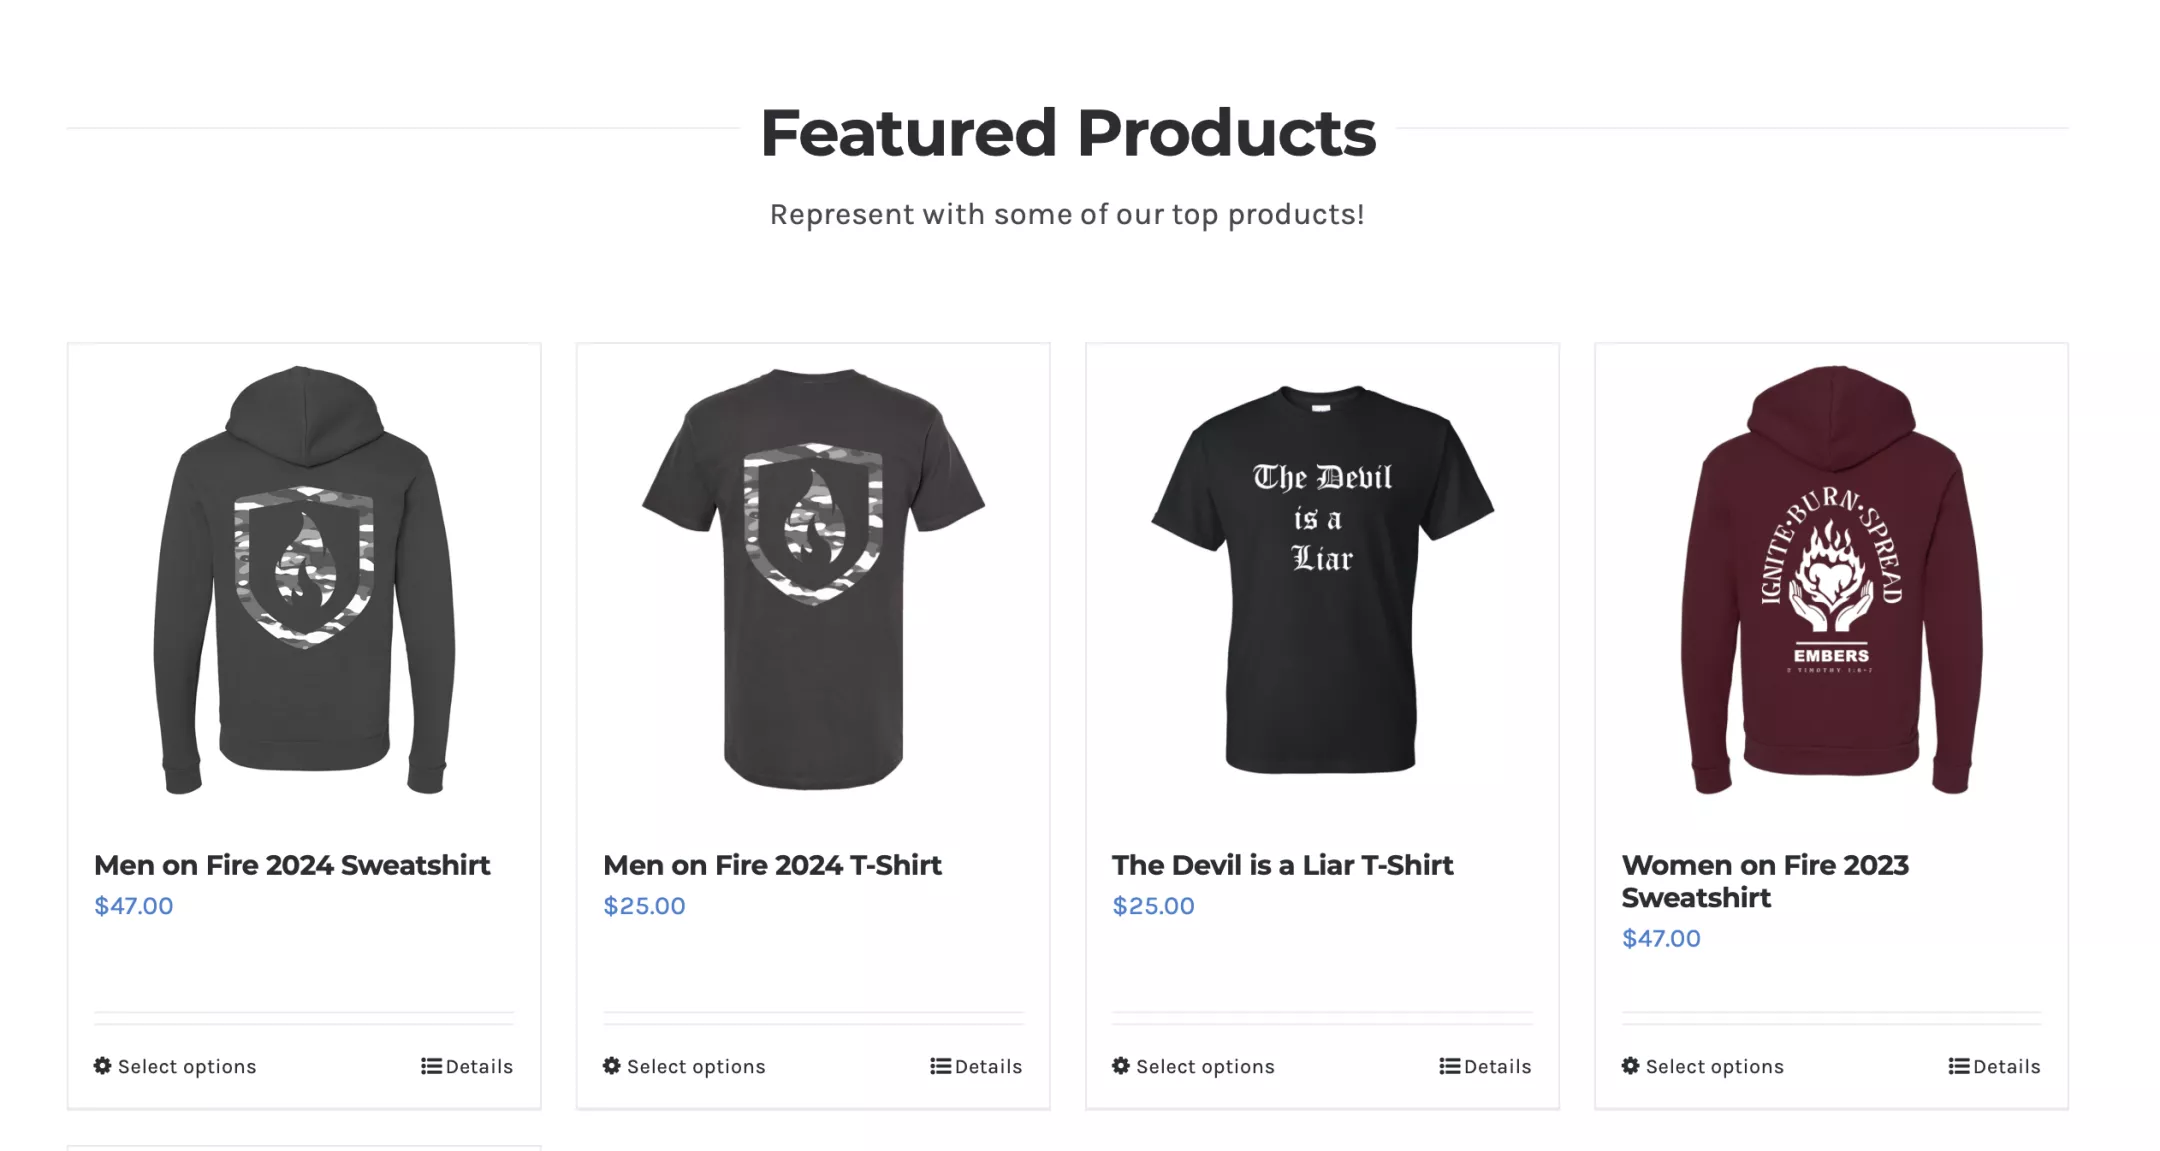The height and width of the screenshot is (1151, 2160).
Task: Choose Select options for Women on Fire 2023 Sweatshirt
Action: 1714,1067
